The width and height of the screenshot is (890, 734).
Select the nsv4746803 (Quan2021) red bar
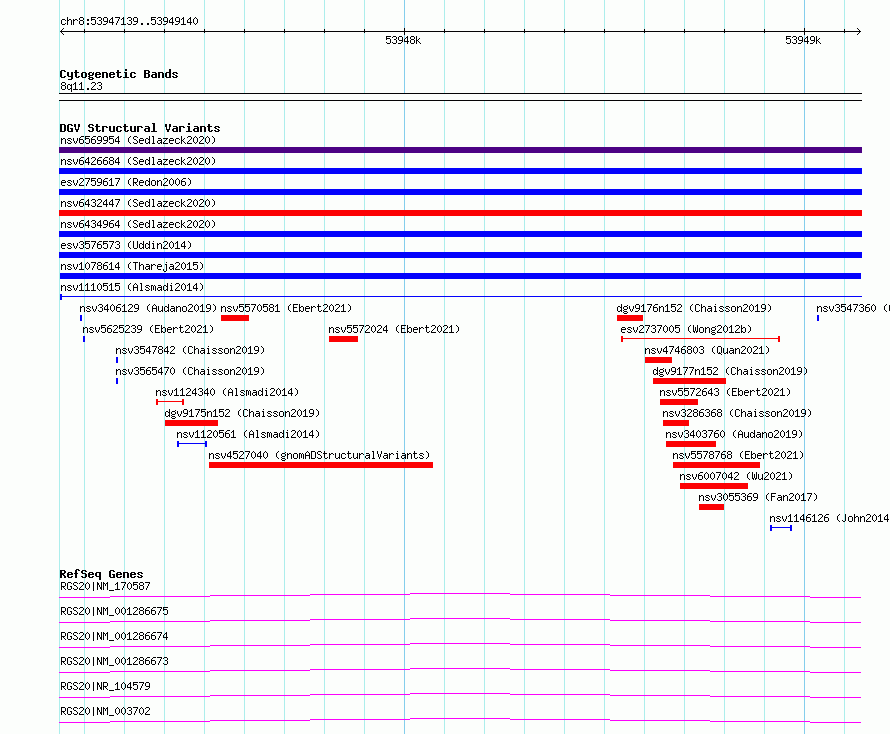[658, 360]
